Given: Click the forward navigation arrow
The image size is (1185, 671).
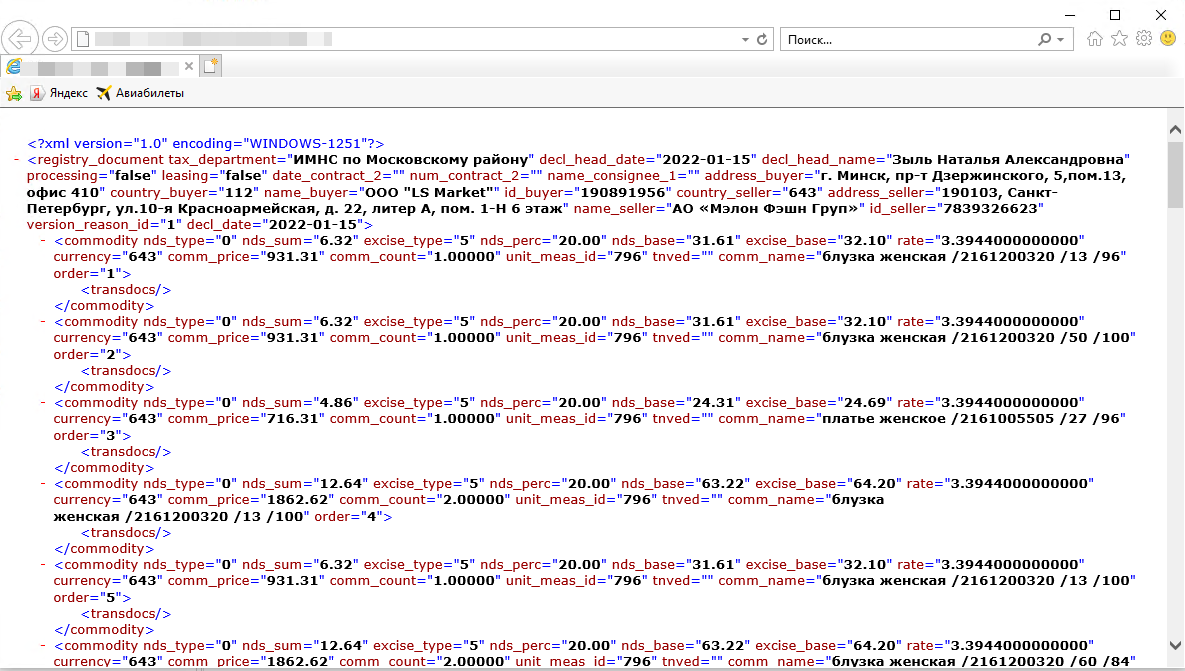Looking at the screenshot, I should pos(55,39).
